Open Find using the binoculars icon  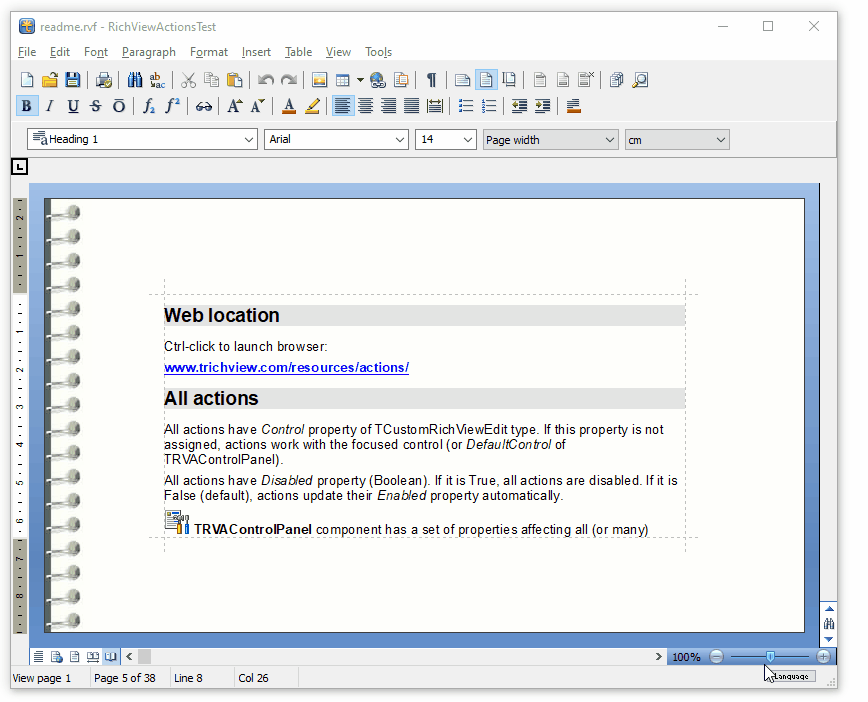(135, 80)
